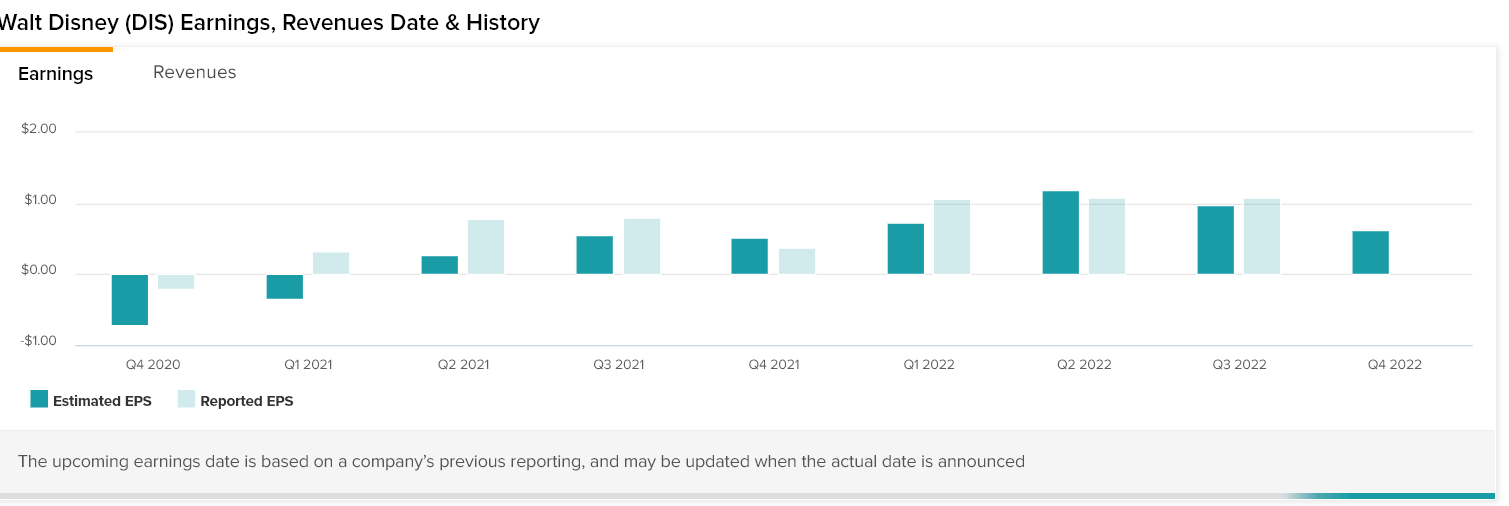Click the Q1 2022 axis label
This screenshot has height=506, width=1509.
click(x=929, y=365)
